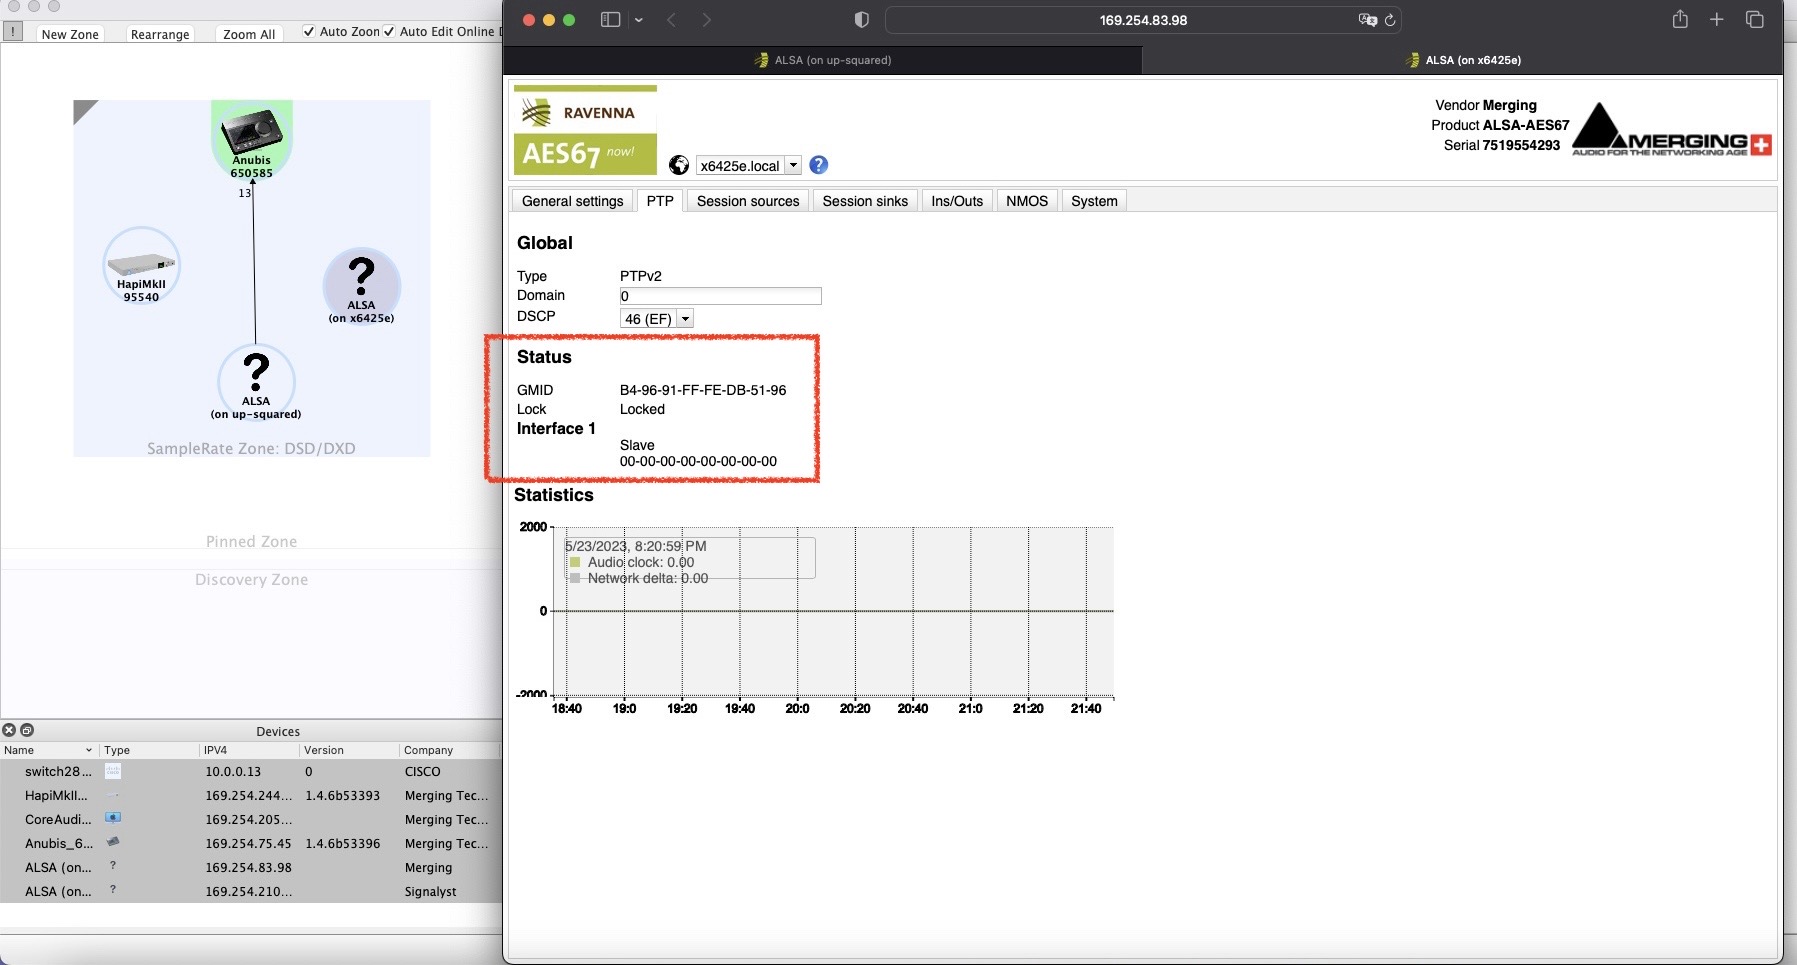
Task: Select ALSA (on x6425e) browser tab
Action: [x=1462, y=60]
